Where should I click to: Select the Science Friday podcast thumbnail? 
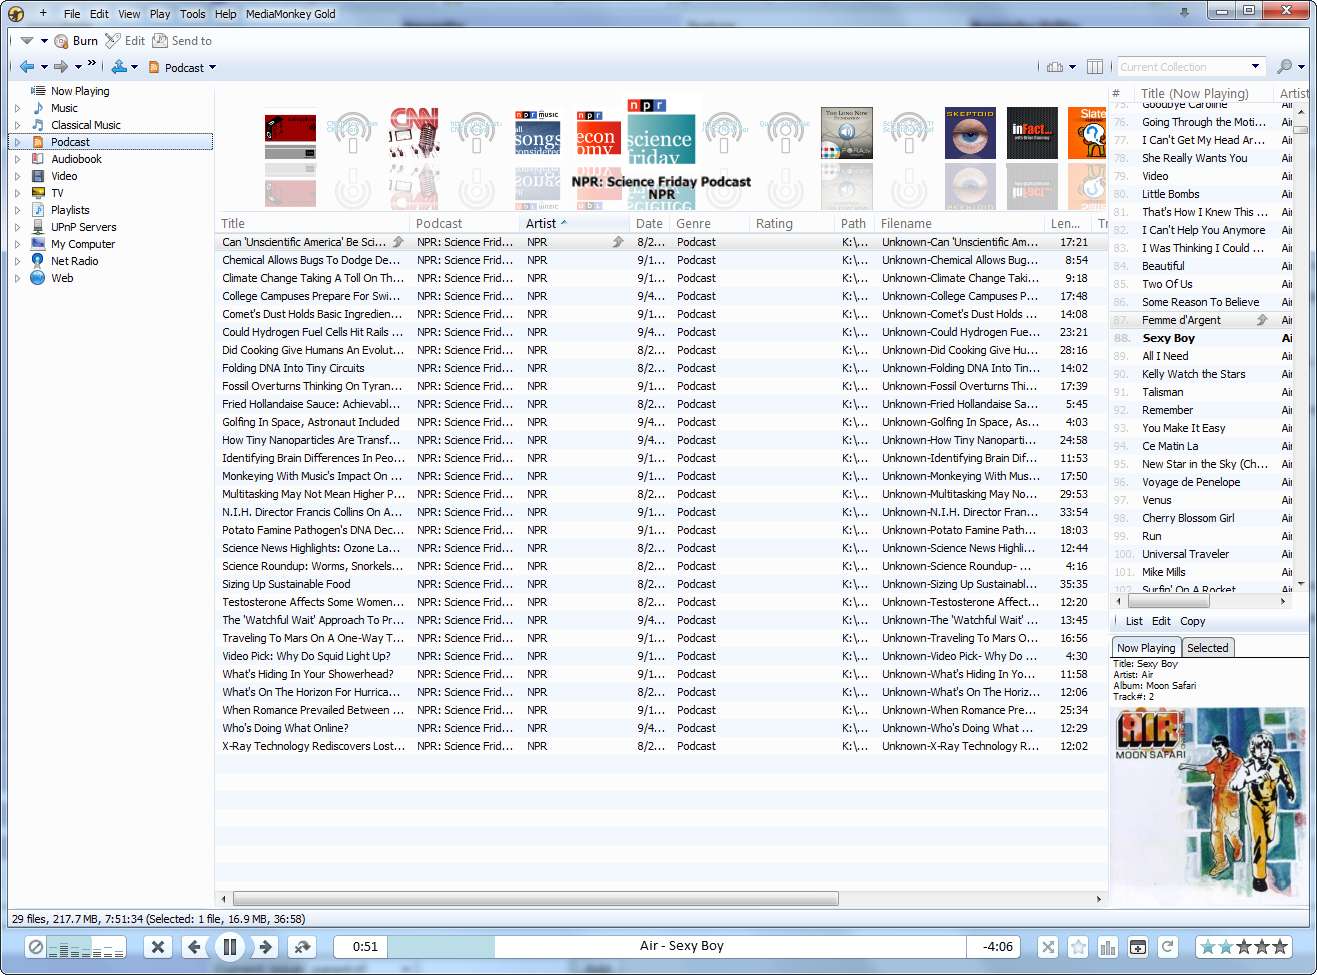pos(660,140)
